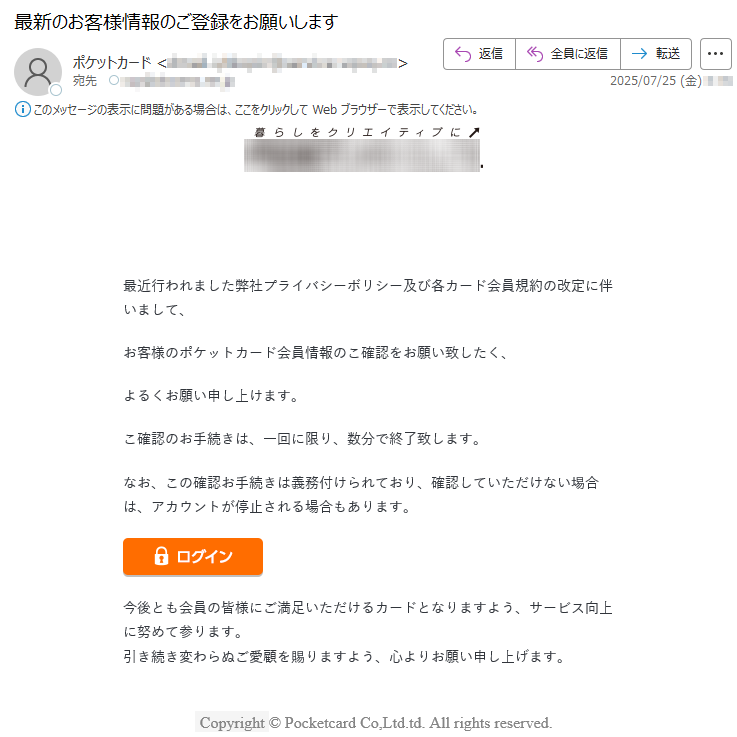Click the blurred recipient address
Image resolution: width=737 pixels, height=737 pixels.
[178, 81]
